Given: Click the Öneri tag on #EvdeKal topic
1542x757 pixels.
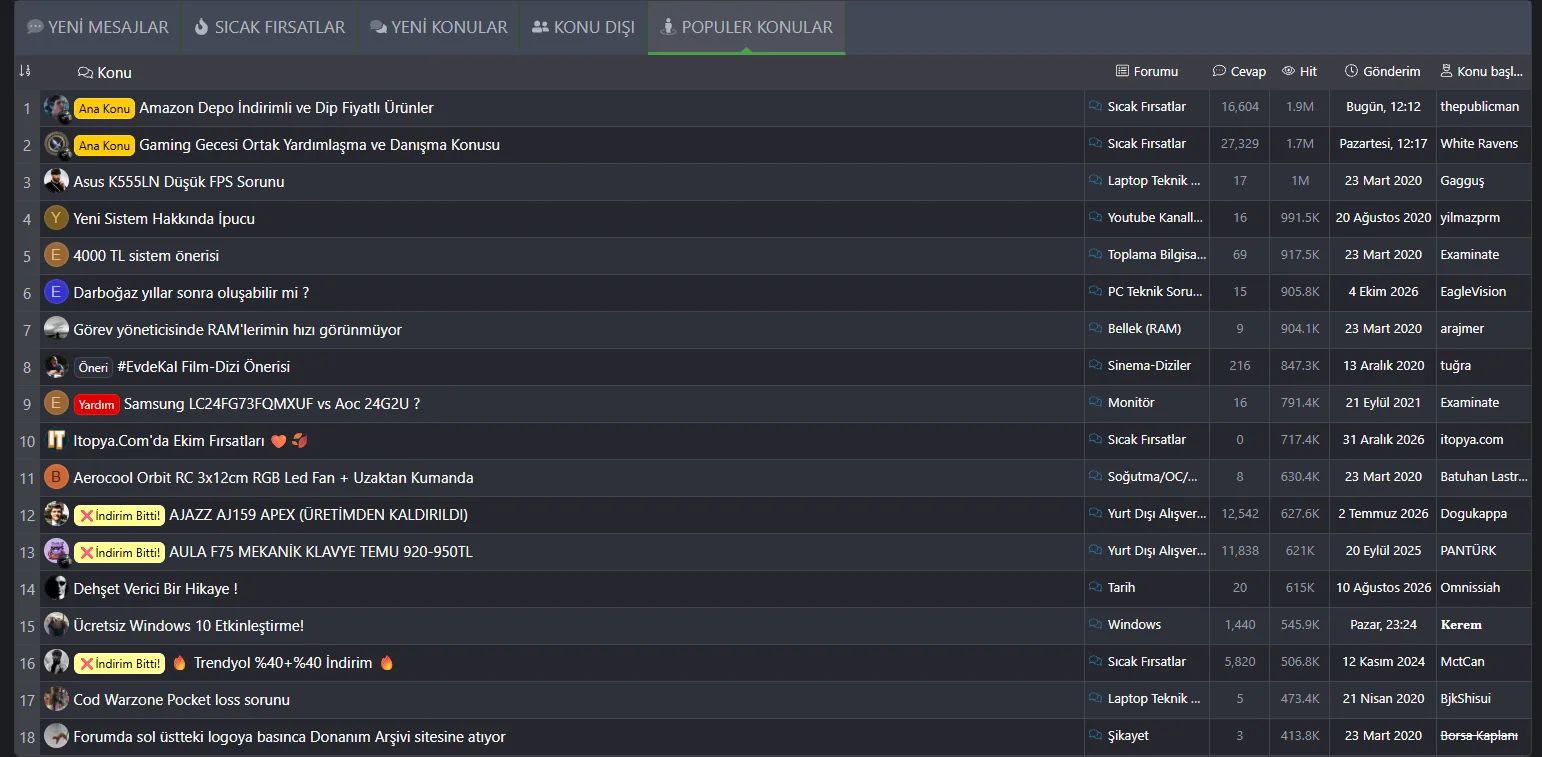Looking at the screenshot, I should pos(93,367).
